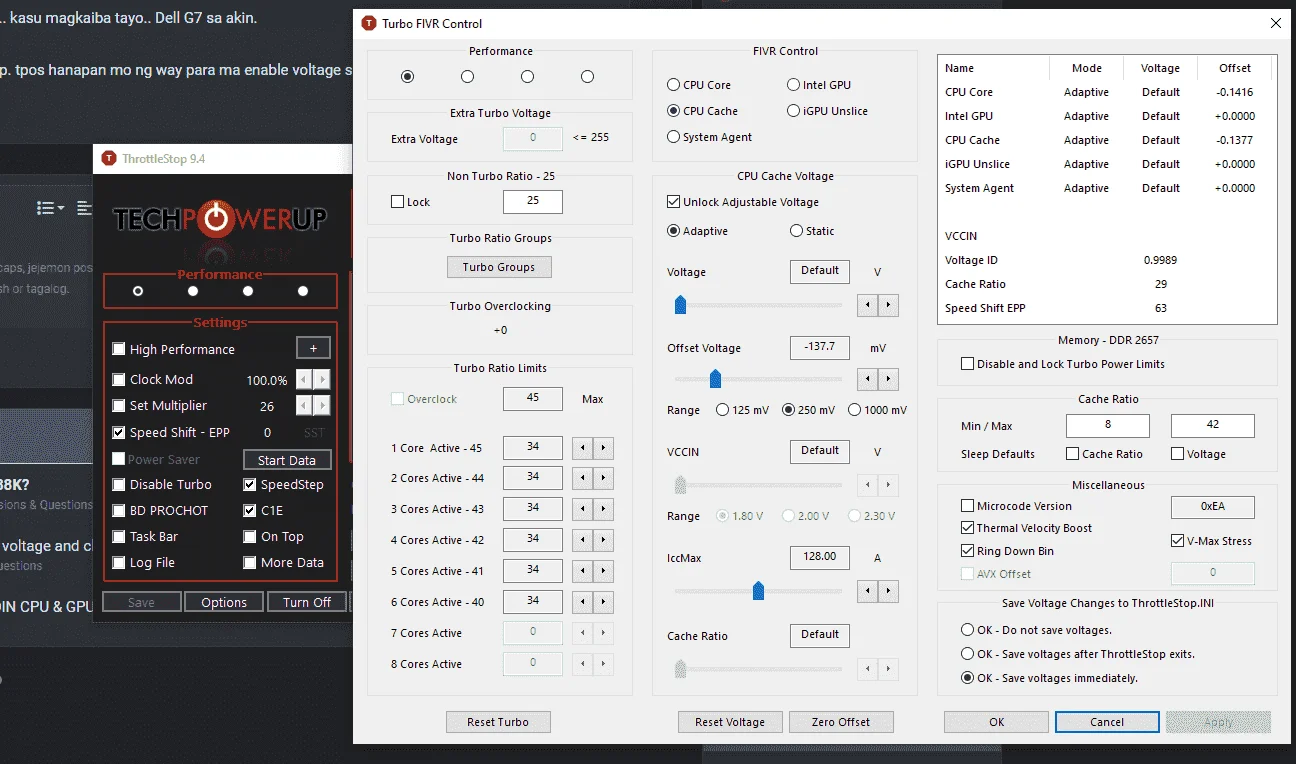
Task: Click left arrow next to IccMax slider
Action: click(868, 591)
